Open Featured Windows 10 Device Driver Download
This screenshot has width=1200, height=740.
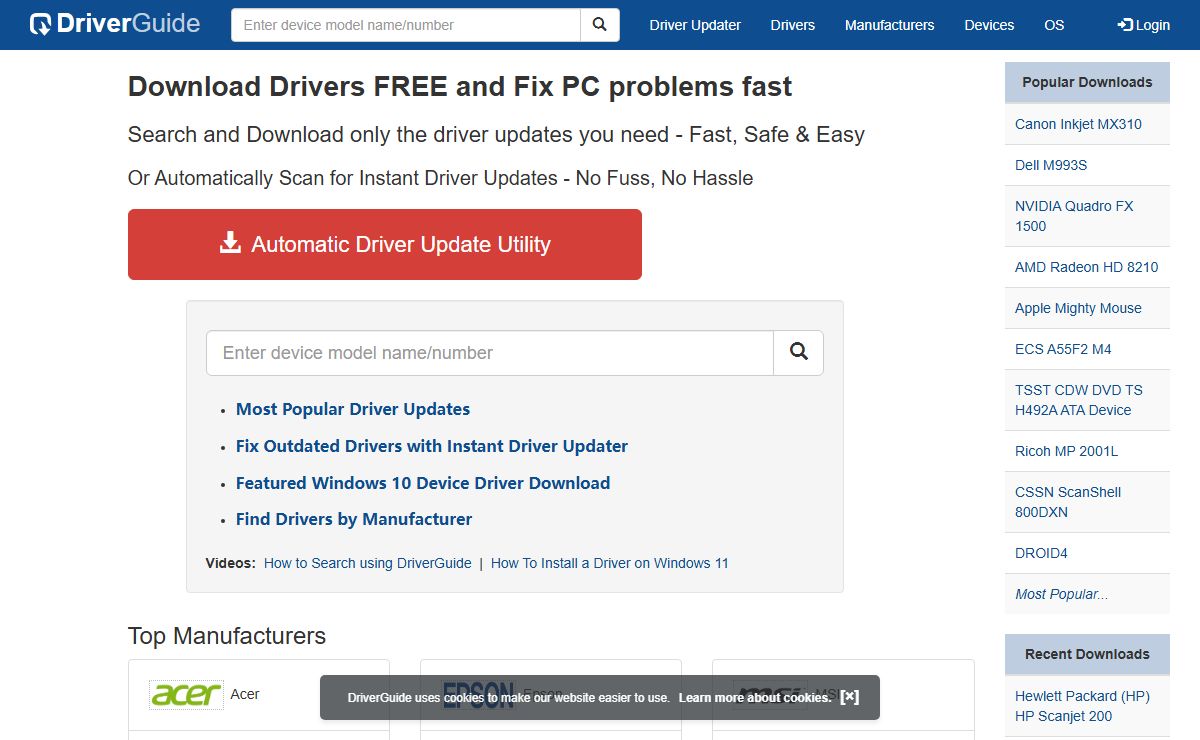tap(423, 483)
